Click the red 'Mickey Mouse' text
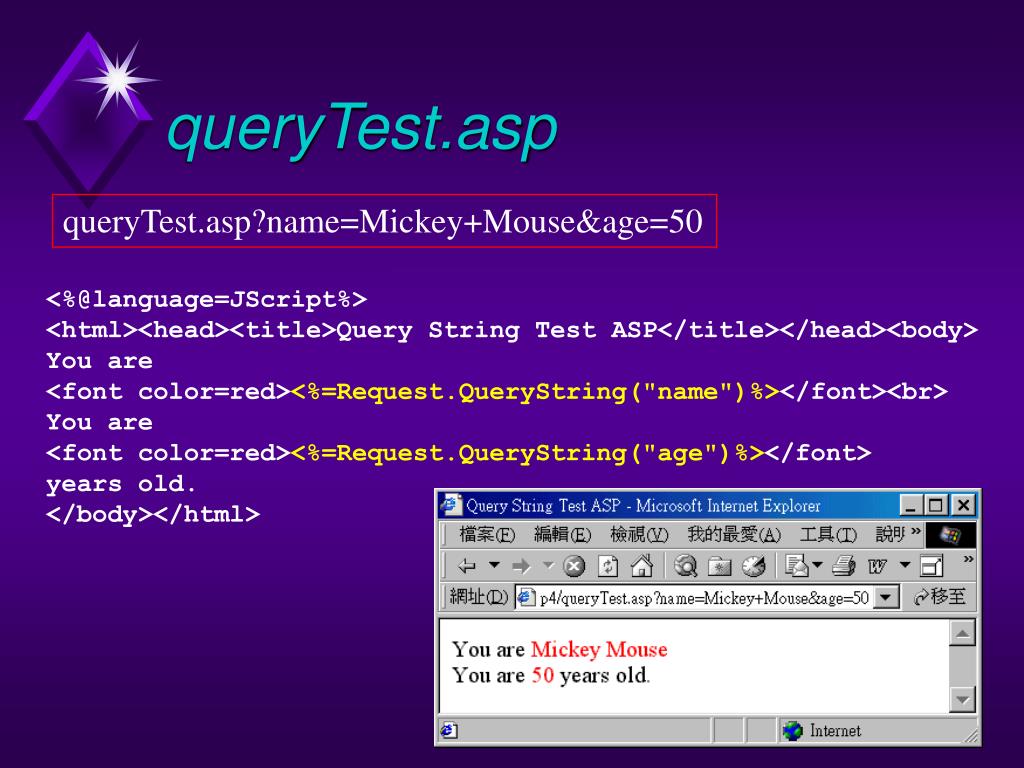 click(x=599, y=650)
